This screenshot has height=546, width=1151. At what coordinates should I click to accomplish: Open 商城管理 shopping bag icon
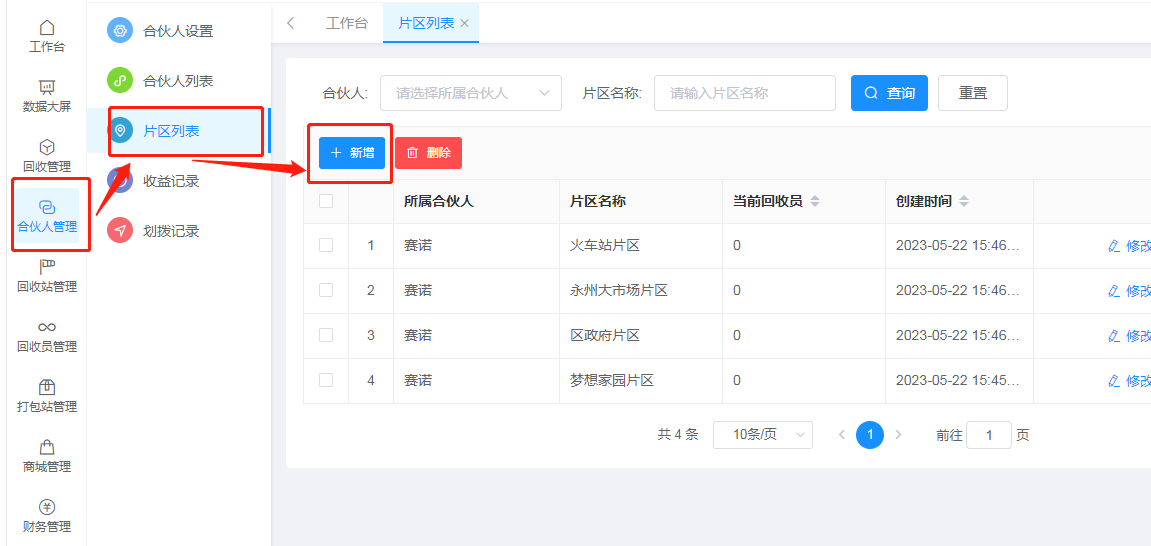click(47, 447)
